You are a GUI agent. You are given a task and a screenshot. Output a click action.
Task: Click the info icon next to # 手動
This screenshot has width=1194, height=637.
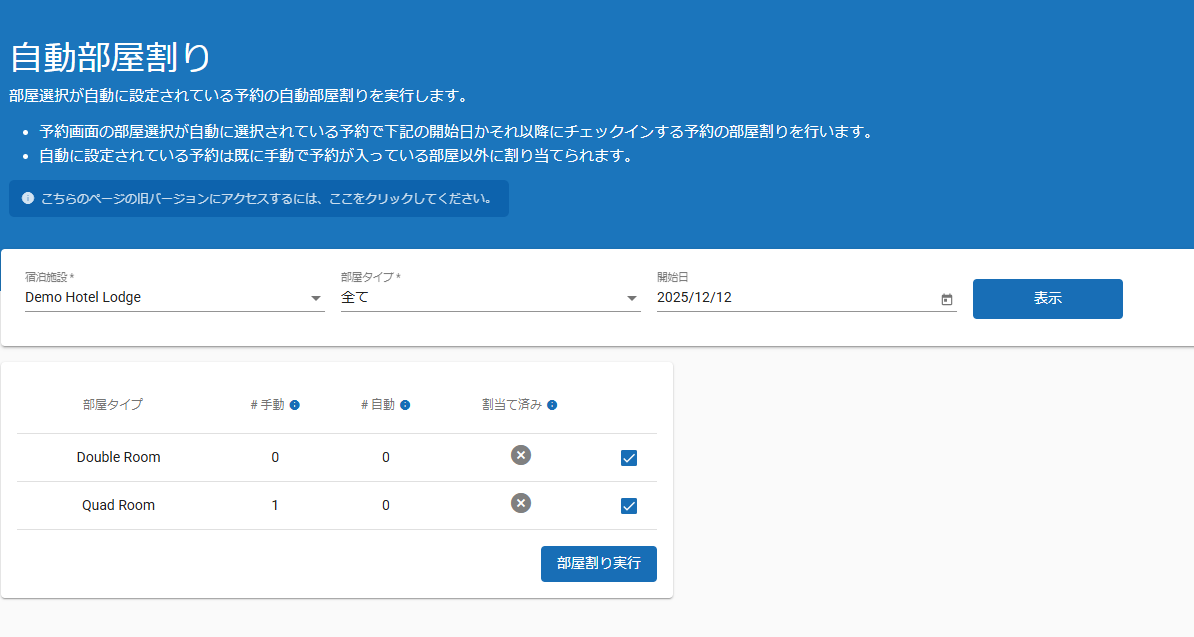pyautogui.click(x=295, y=405)
